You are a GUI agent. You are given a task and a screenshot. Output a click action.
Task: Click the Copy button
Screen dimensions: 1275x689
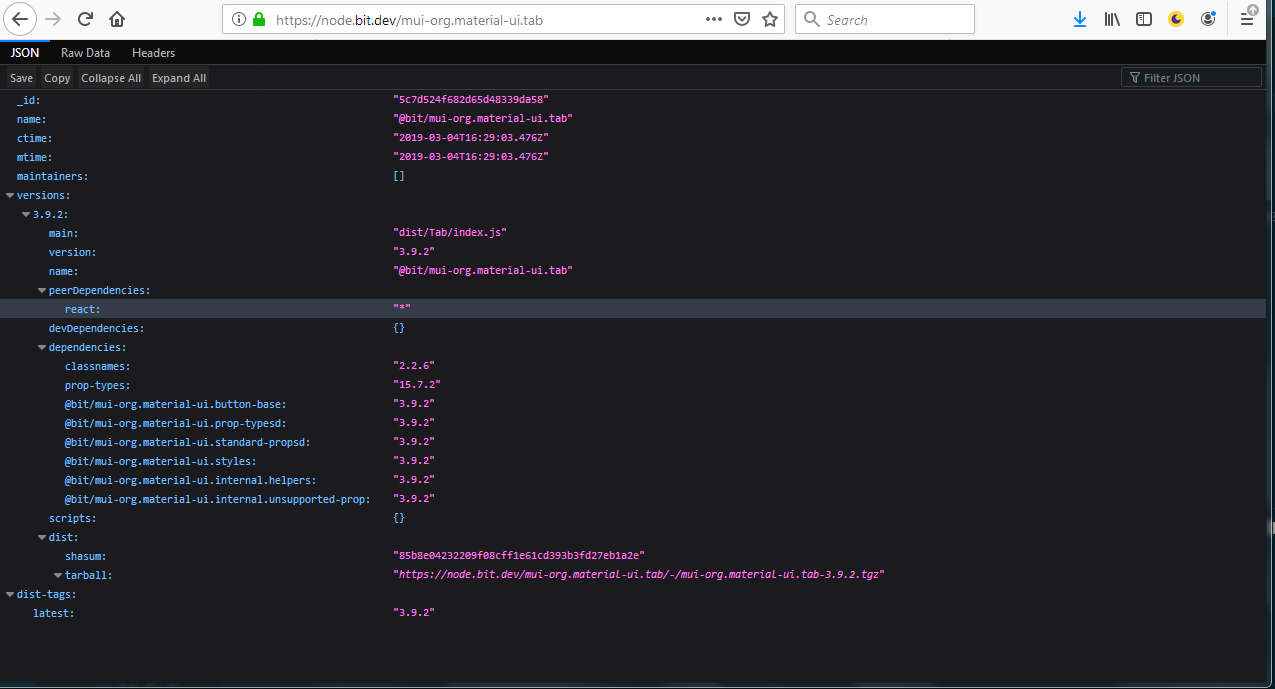(x=56, y=77)
